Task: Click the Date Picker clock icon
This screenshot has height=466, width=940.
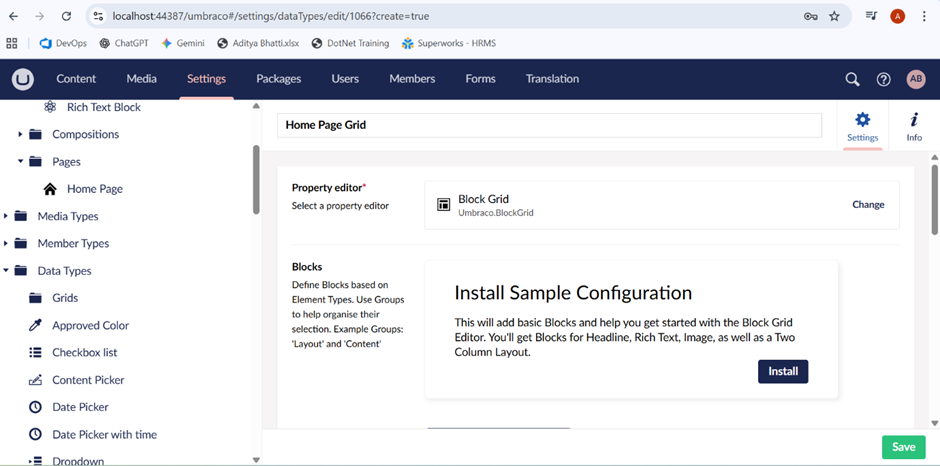Action: click(35, 407)
